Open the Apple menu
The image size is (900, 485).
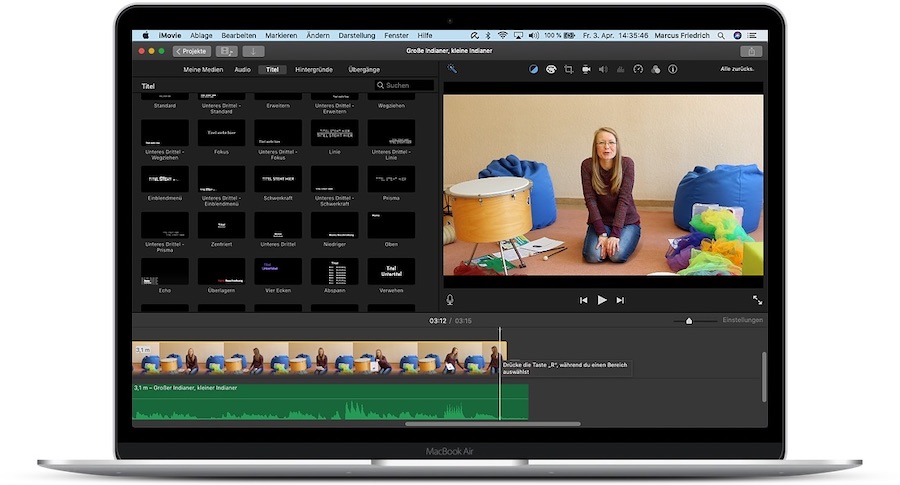[x=145, y=36]
